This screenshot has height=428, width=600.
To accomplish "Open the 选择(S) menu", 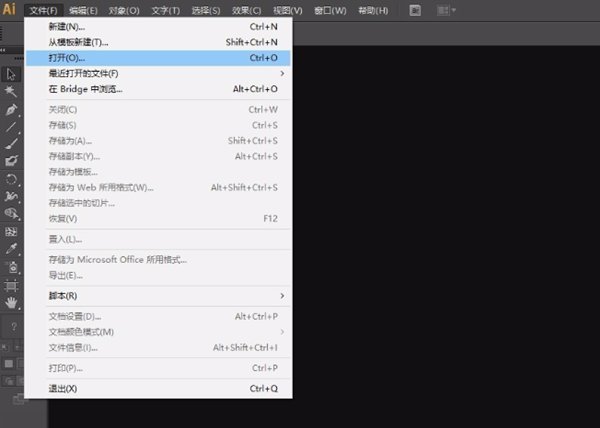I will 206,10.
